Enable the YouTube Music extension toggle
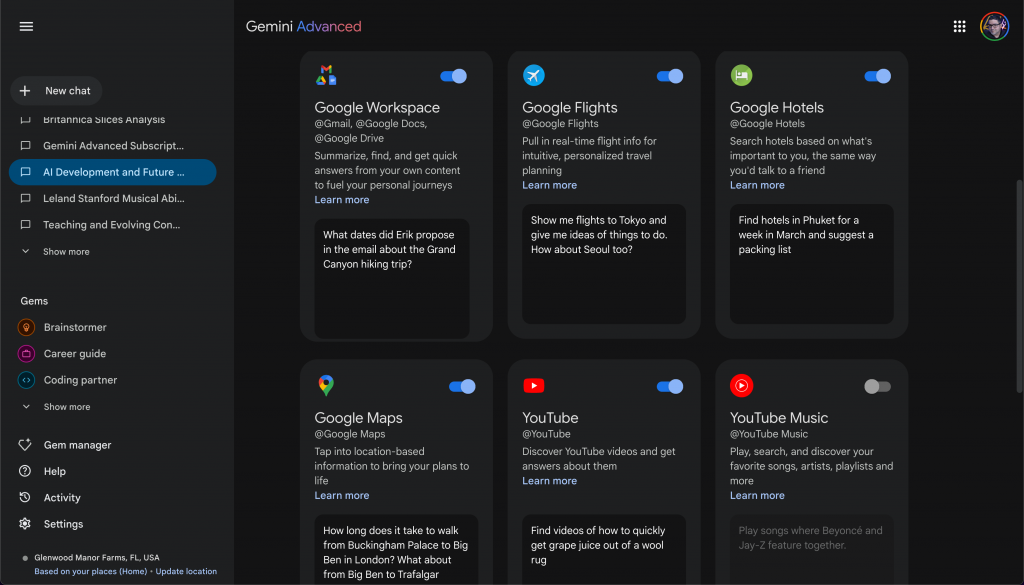Screen dimensions: 1024x585 877,386
